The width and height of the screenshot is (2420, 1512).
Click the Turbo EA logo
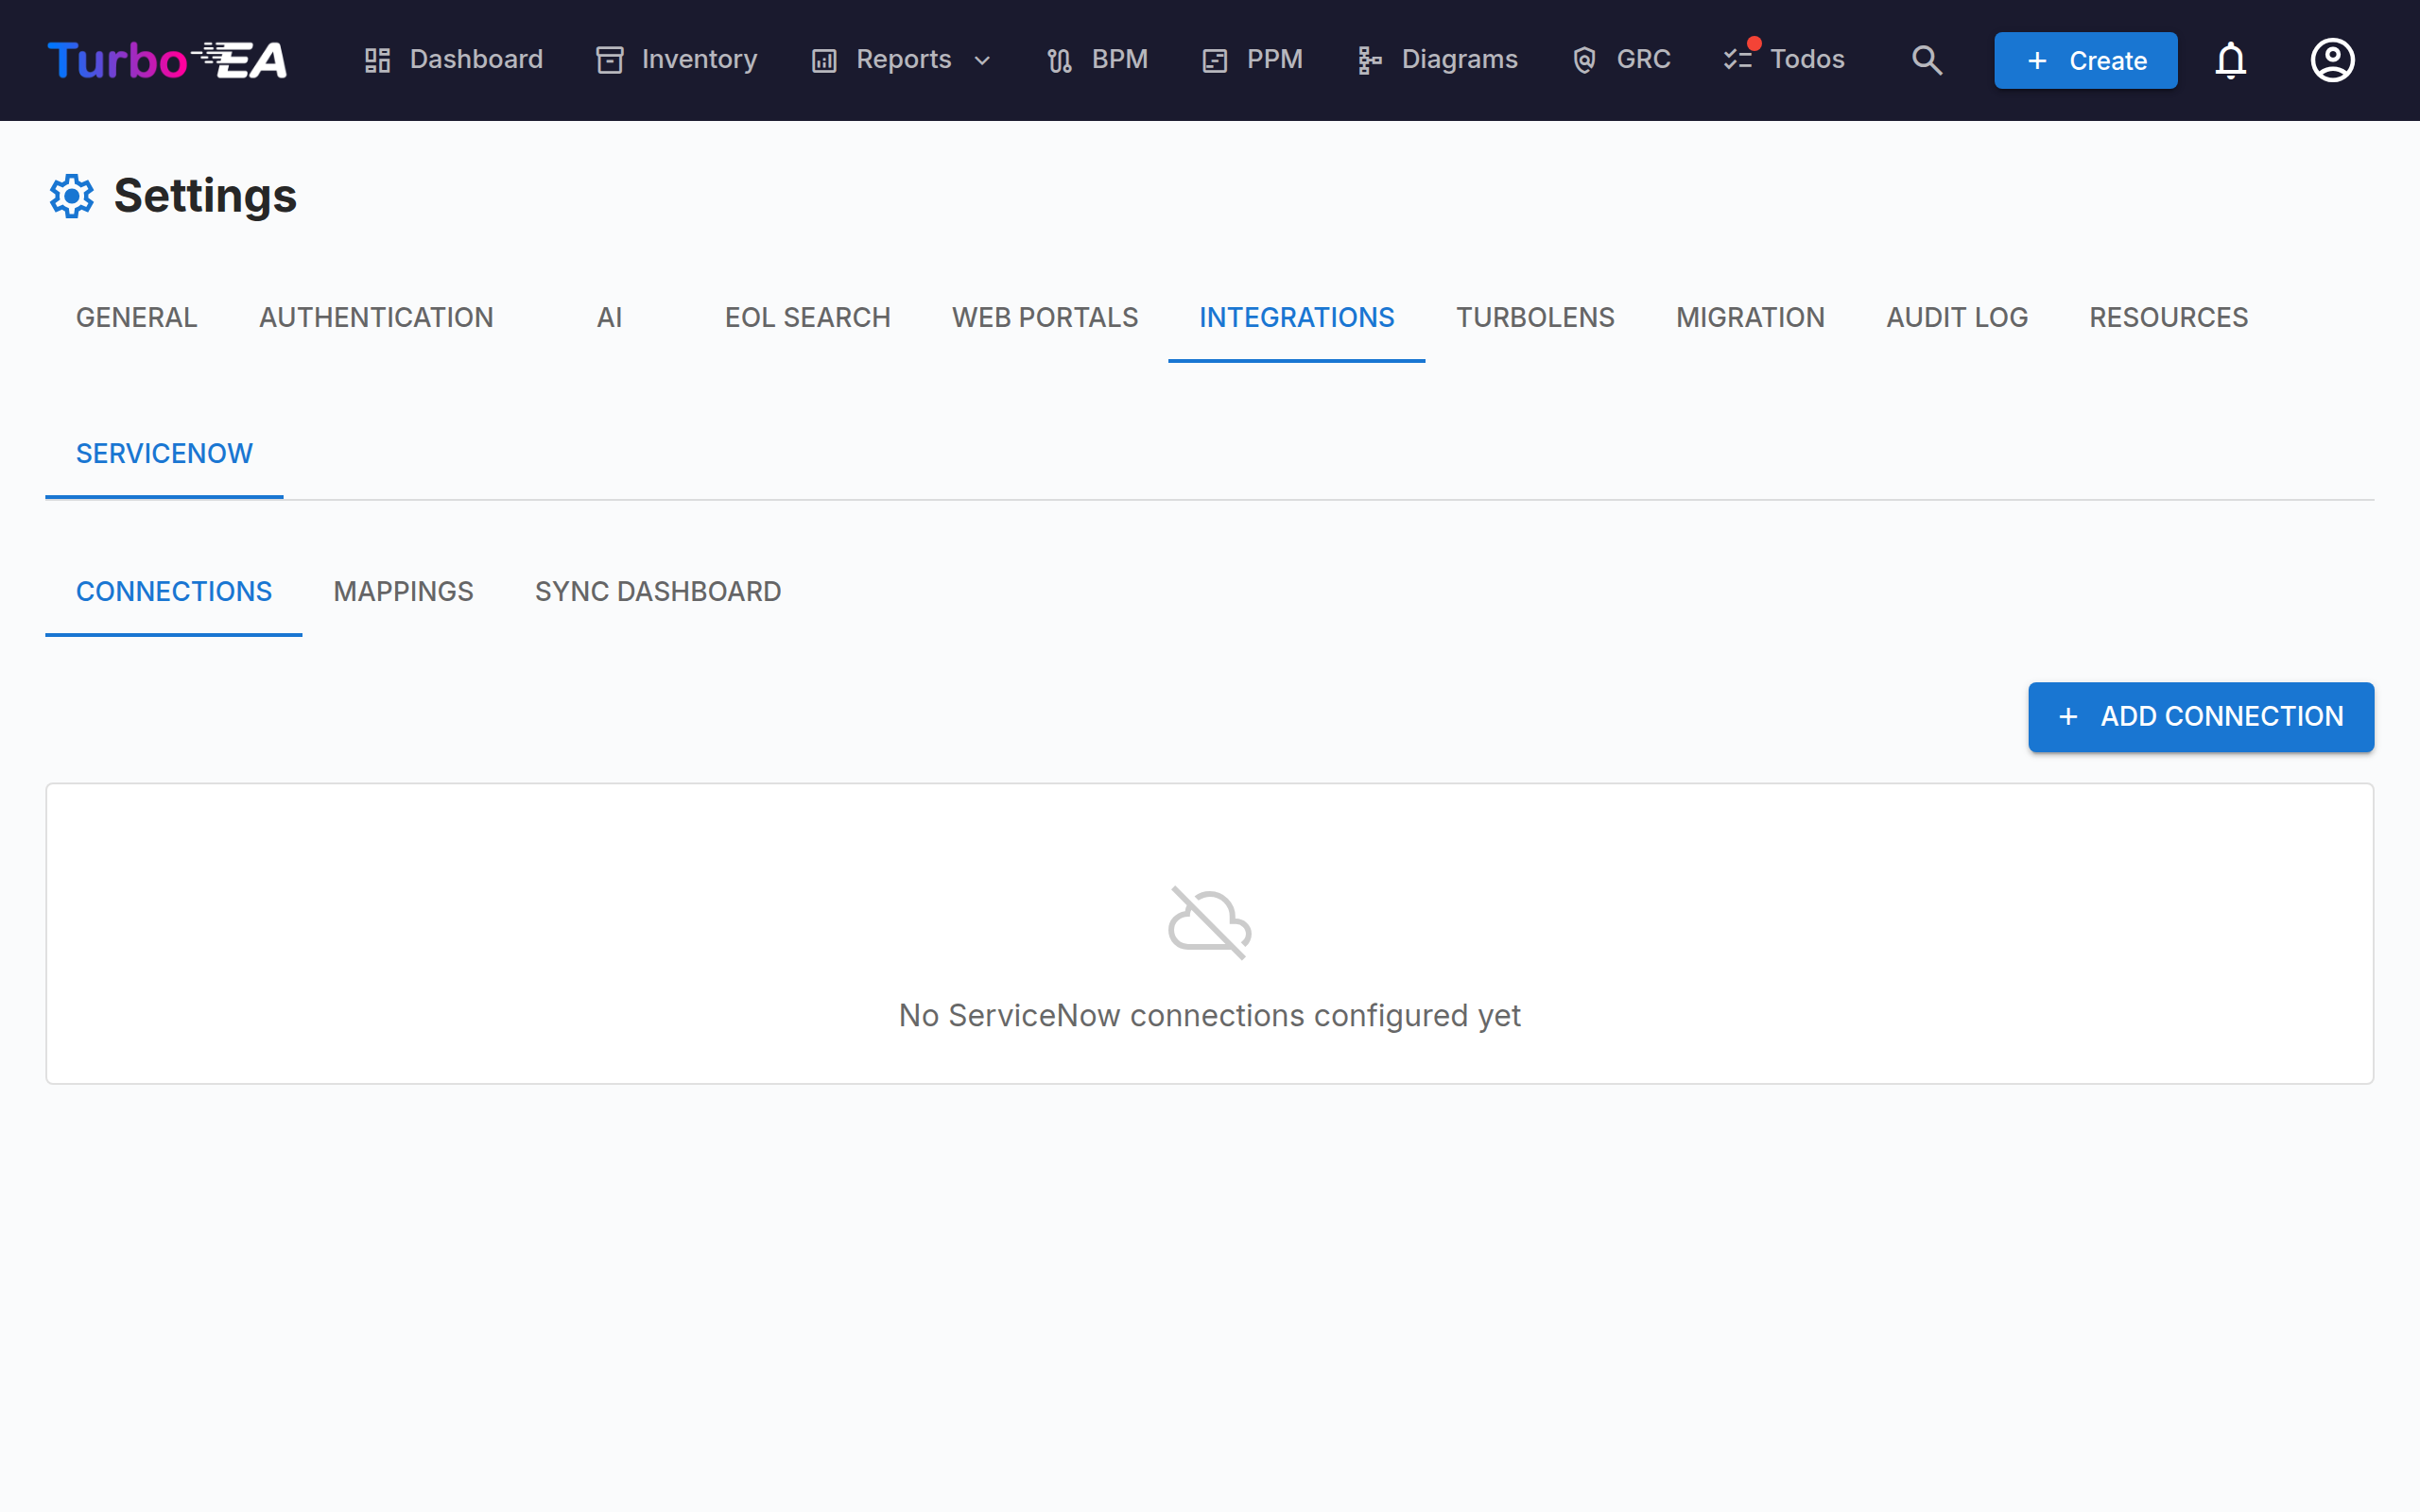[x=167, y=60]
